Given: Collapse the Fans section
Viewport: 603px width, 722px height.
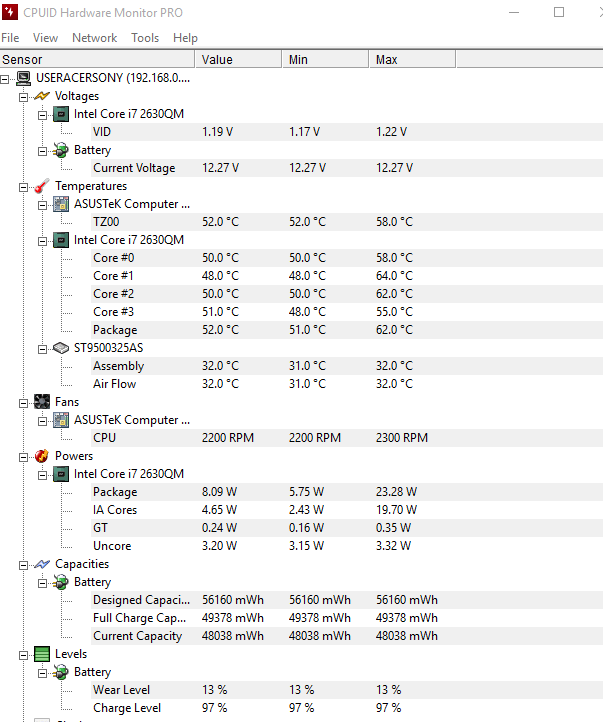Looking at the screenshot, I should click(23, 403).
